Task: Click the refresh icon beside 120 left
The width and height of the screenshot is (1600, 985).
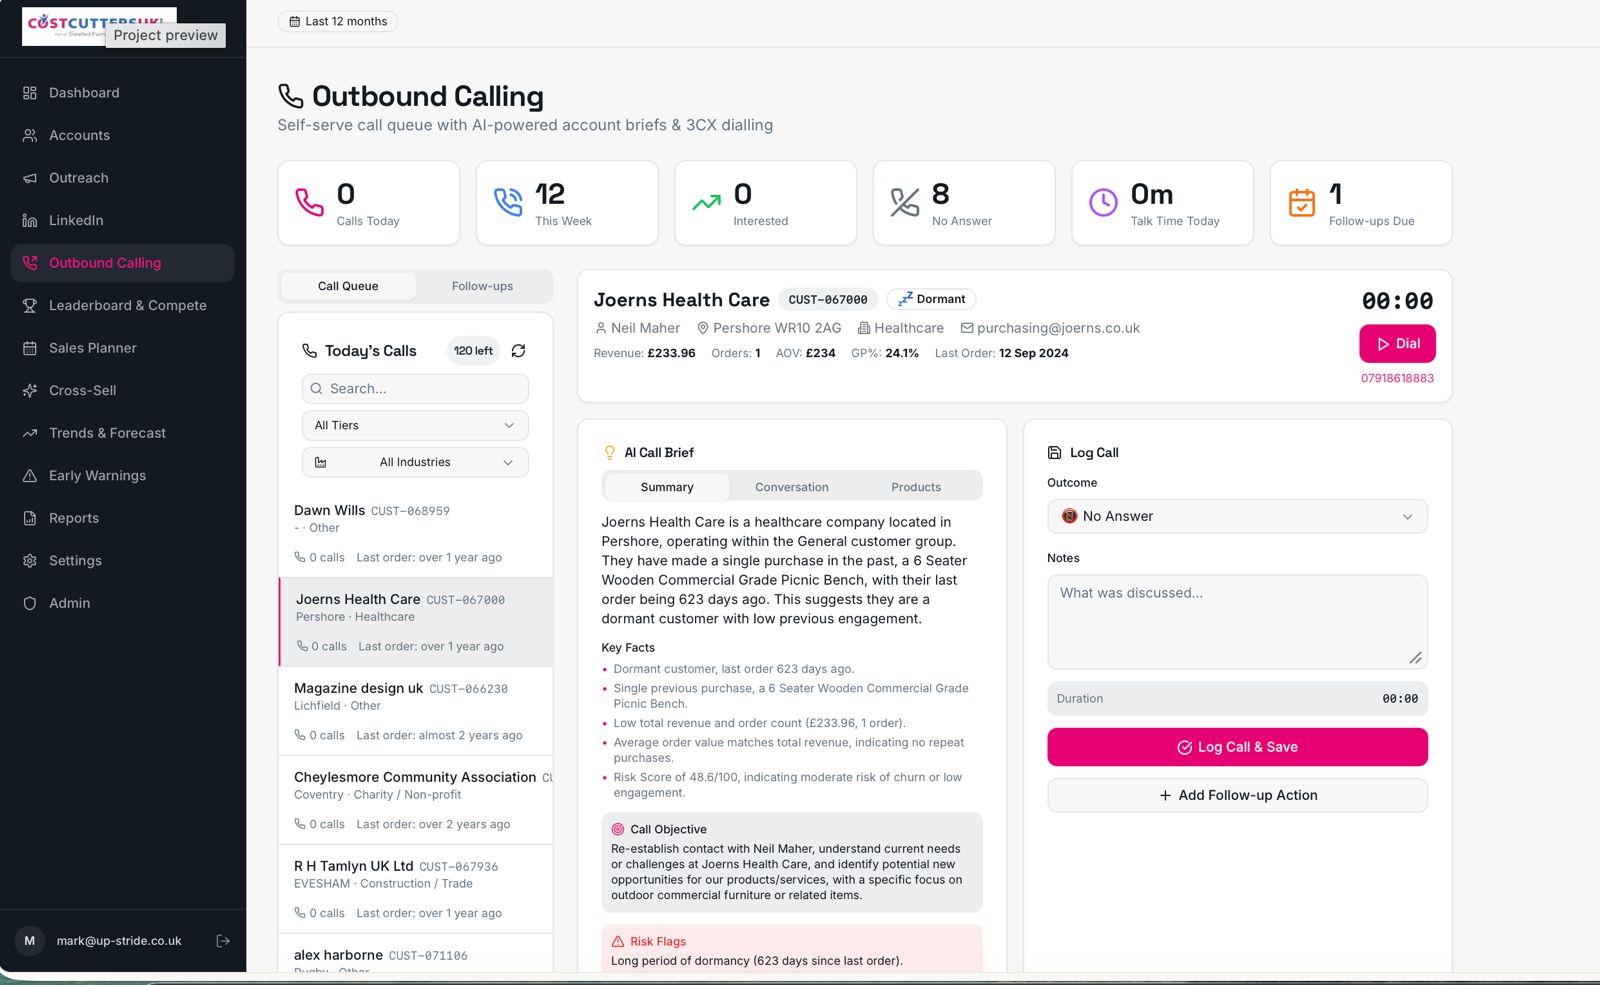Action: click(x=518, y=351)
